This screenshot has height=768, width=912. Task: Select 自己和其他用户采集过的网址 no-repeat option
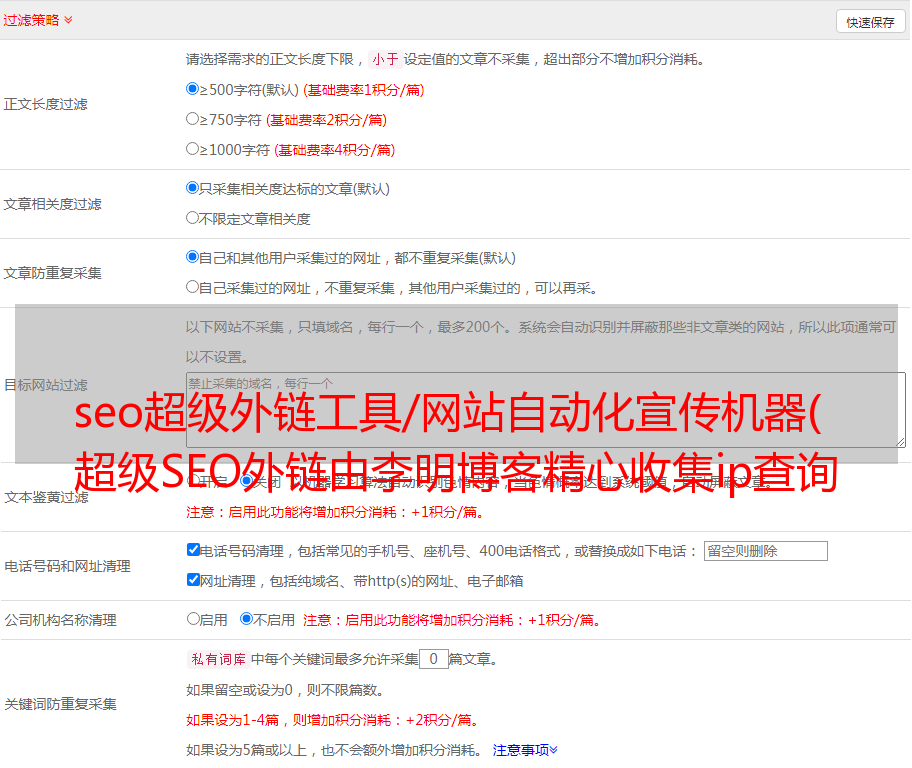click(x=192, y=257)
